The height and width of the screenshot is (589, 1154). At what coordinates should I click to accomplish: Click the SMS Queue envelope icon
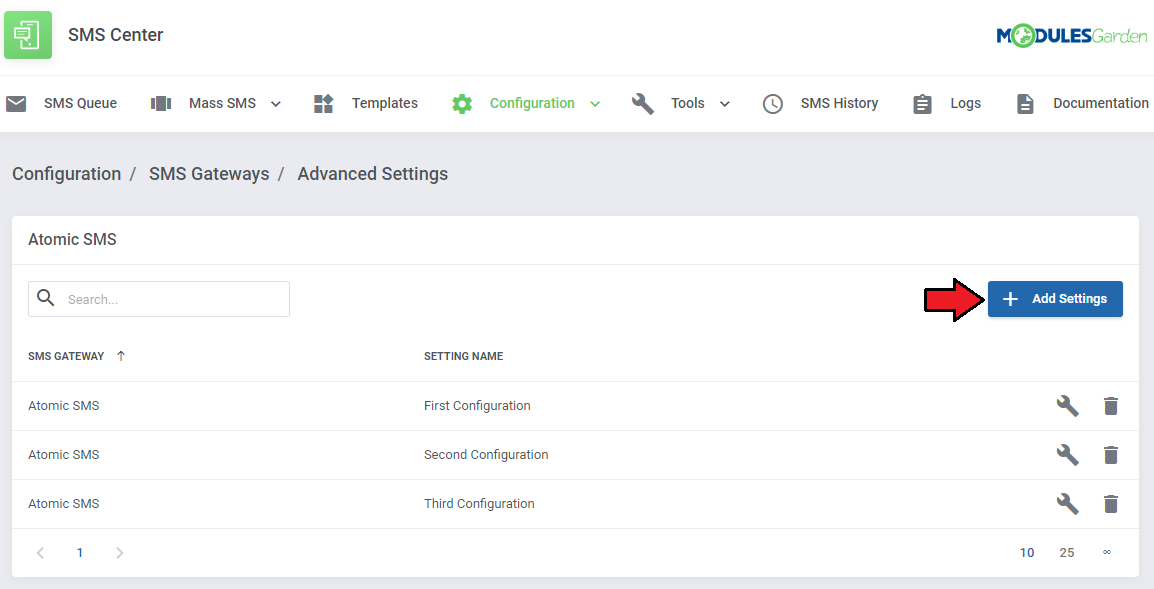tap(16, 104)
